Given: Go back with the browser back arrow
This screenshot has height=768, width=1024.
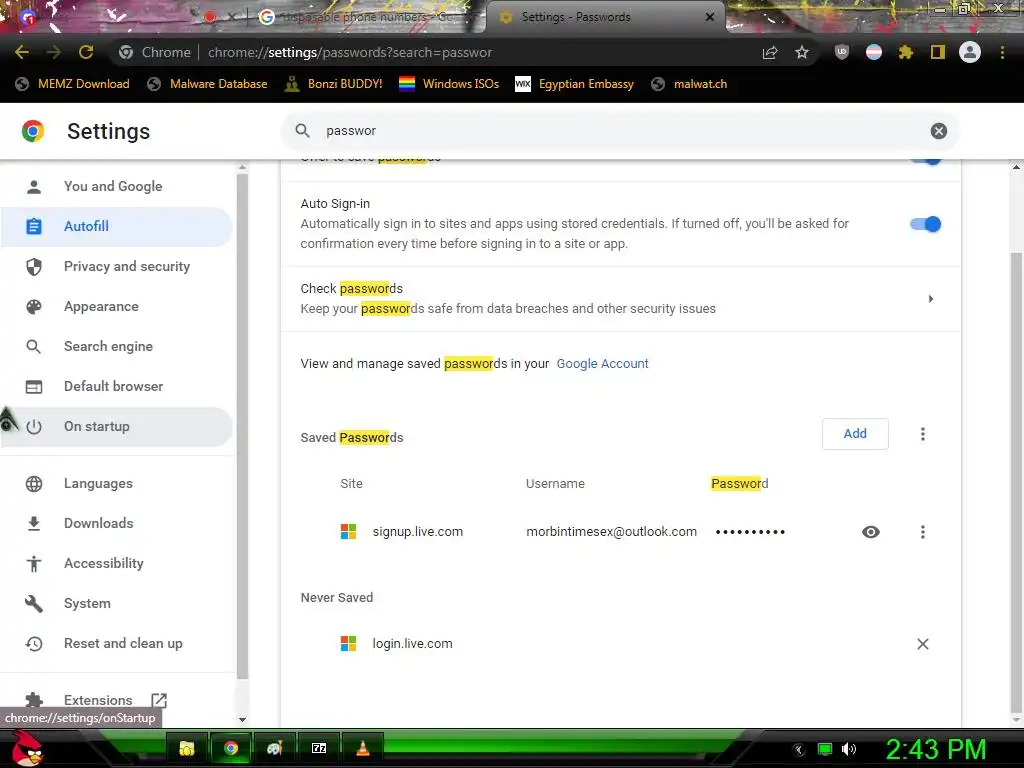Looking at the screenshot, I should 22,52.
